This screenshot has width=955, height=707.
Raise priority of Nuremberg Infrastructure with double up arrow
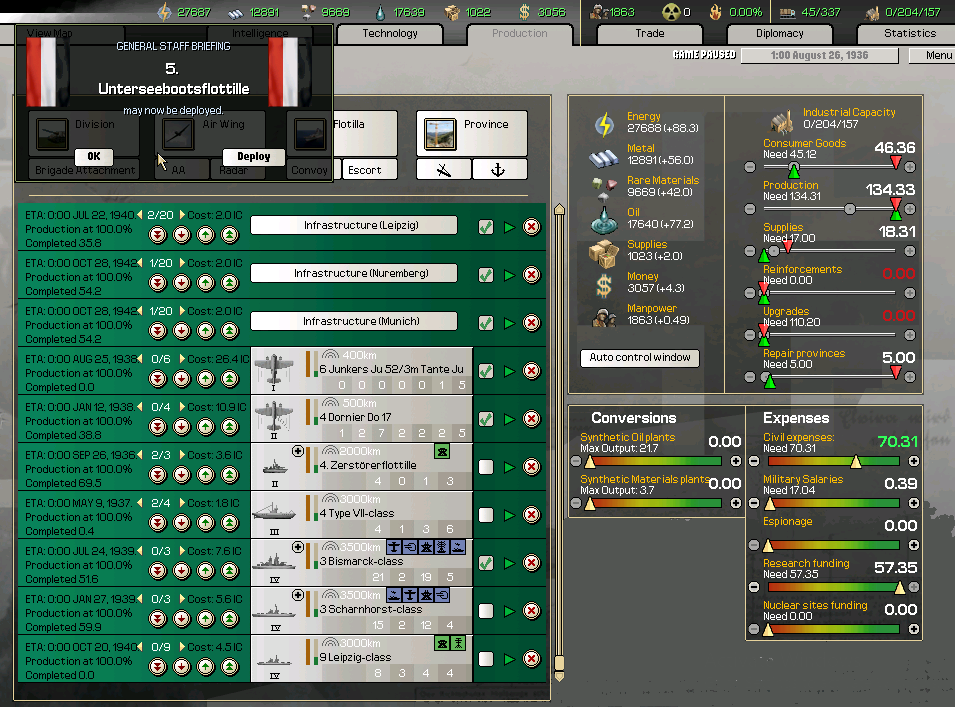pyautogui.click(x=230, y=281)
